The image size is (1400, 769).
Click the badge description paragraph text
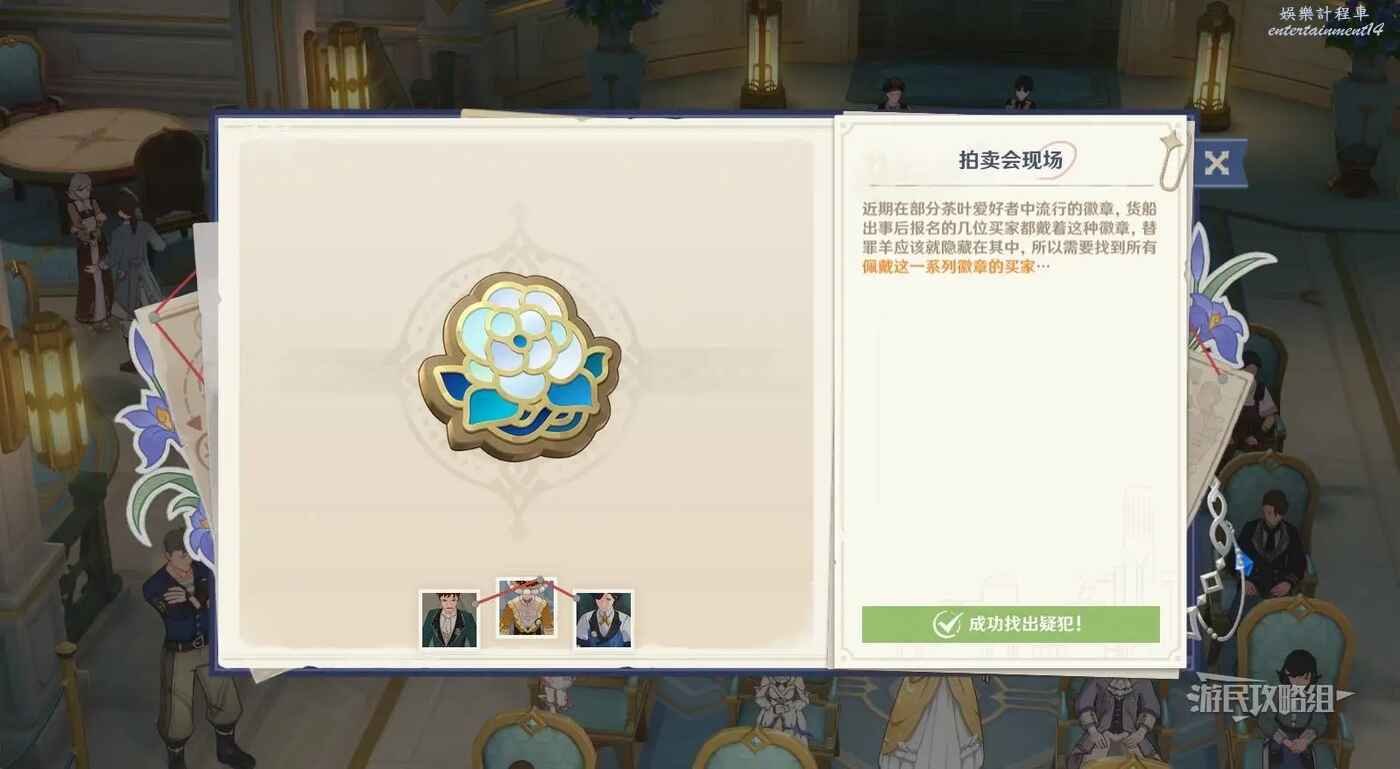[x=1009, y=238]
